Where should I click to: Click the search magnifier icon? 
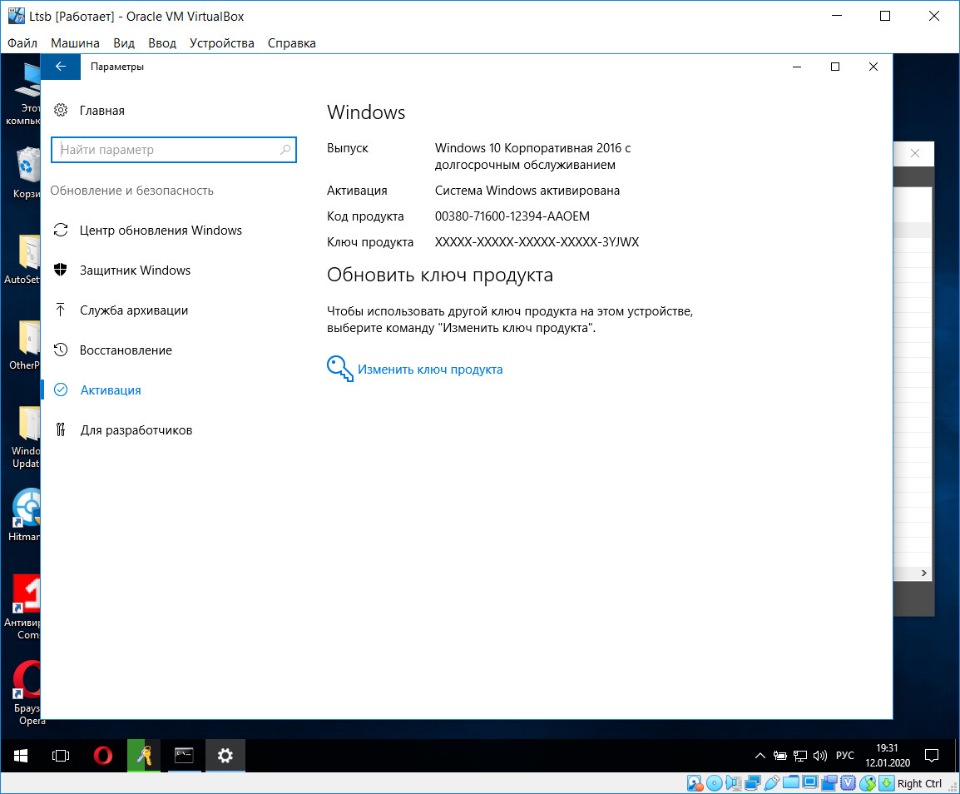pyautogui.click(x=285, y=149)
